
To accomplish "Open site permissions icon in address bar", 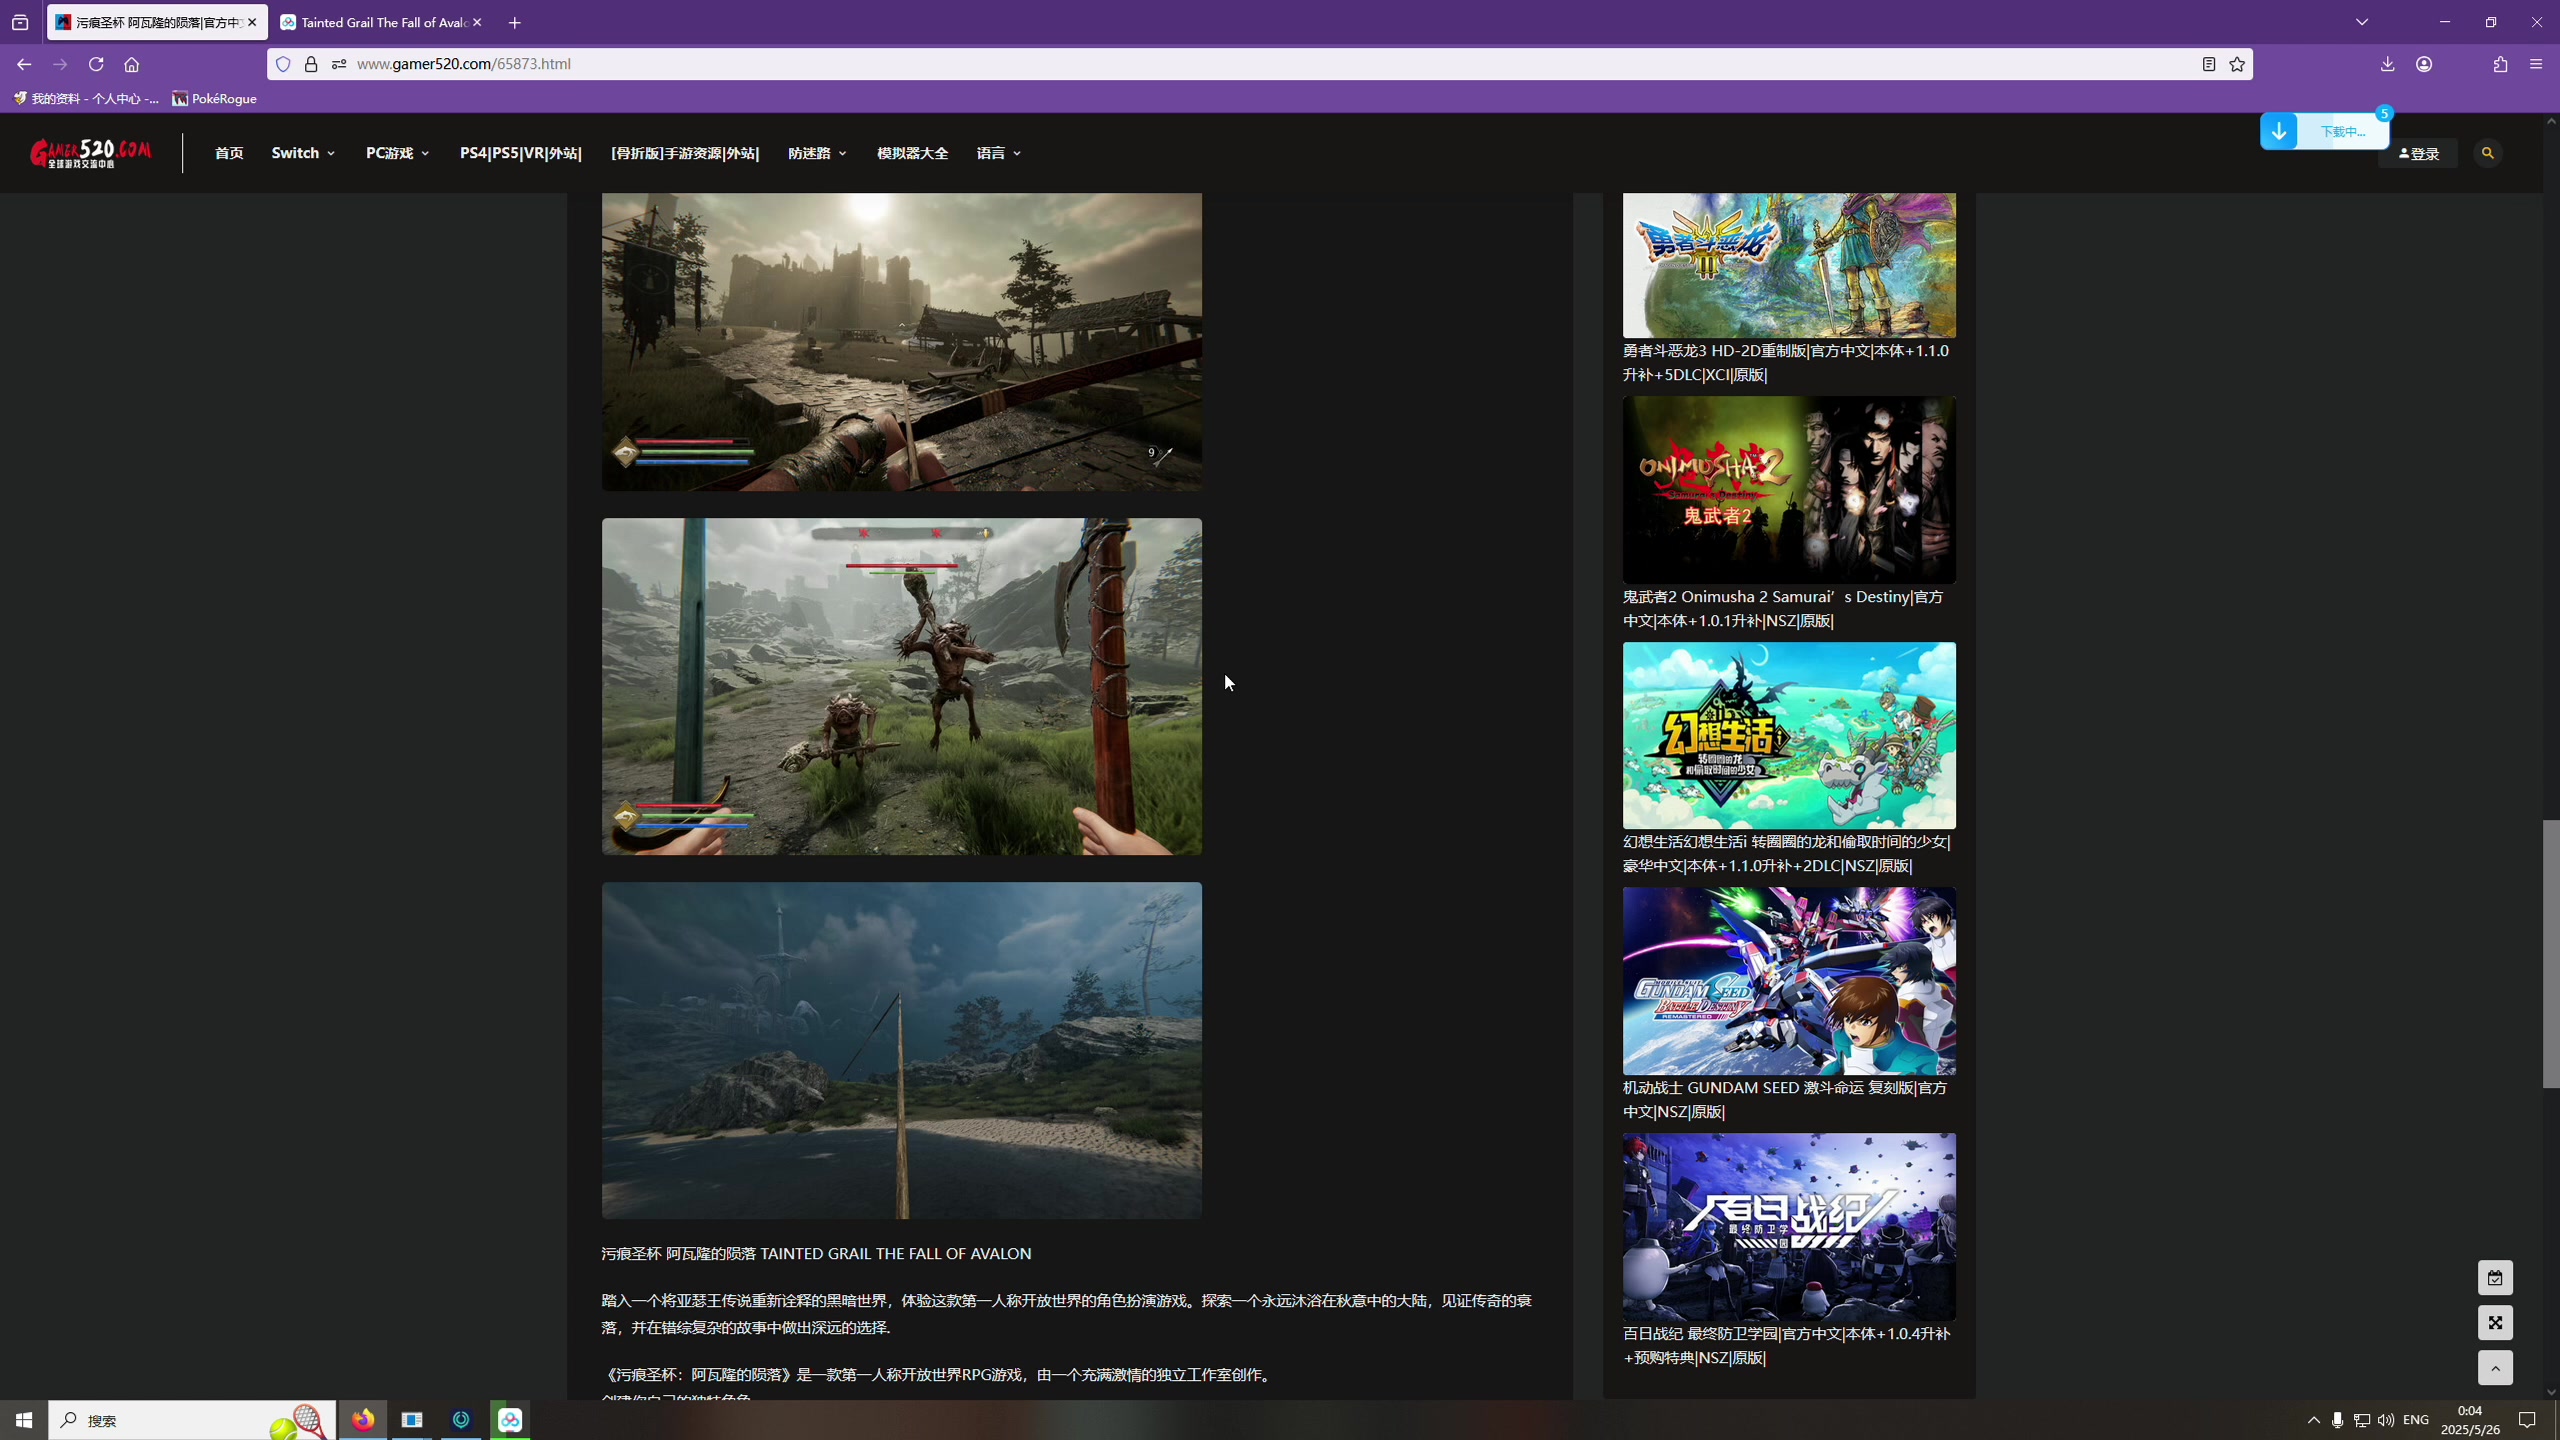I will coord(339,64).
